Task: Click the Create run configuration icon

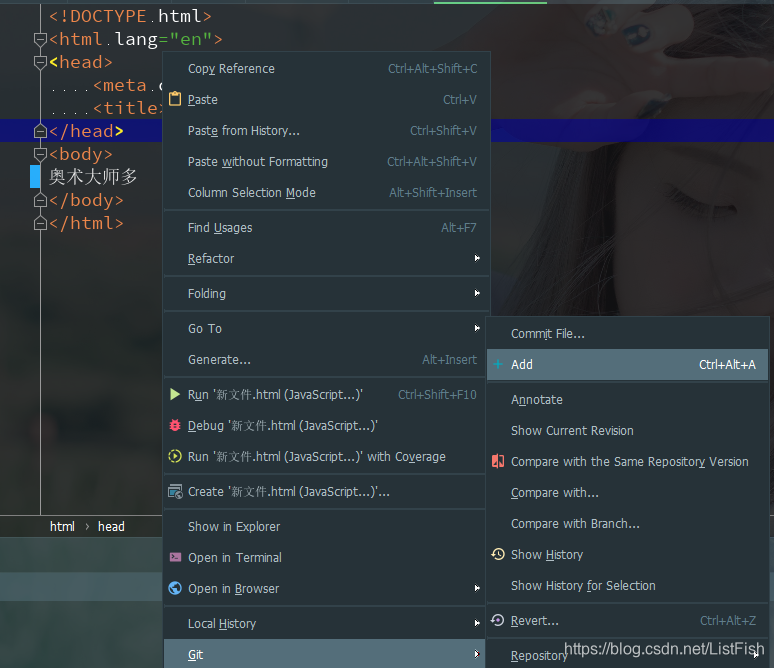Action: pos(175,491)
